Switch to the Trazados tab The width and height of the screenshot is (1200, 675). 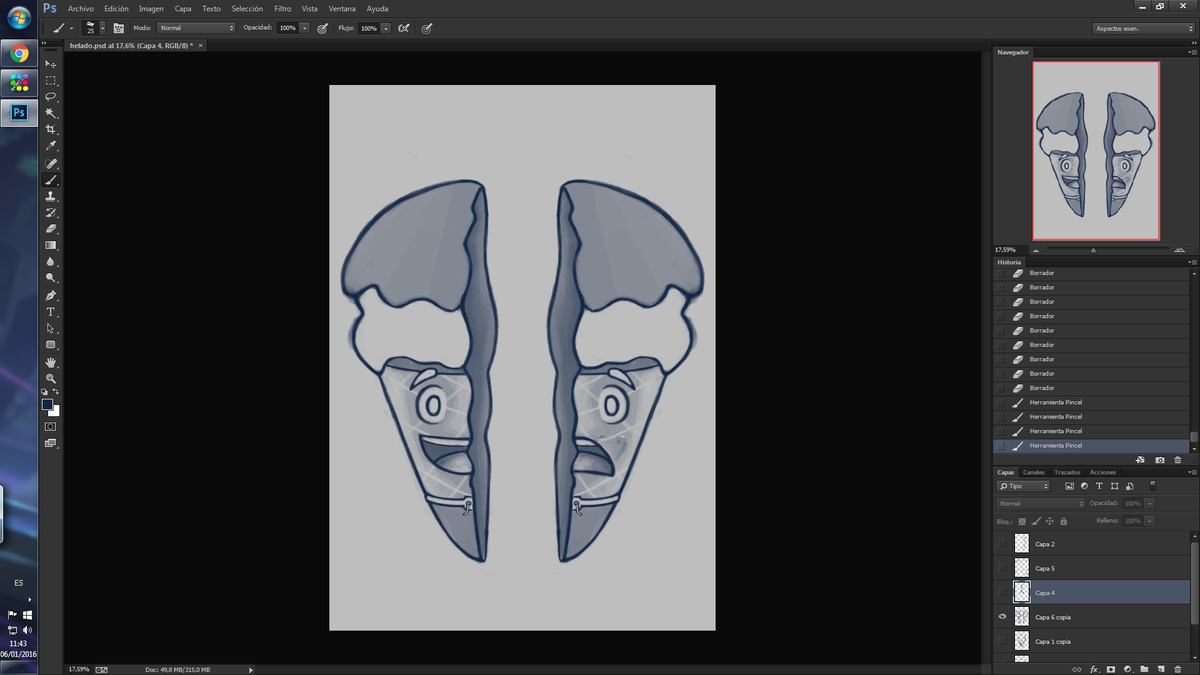pos(1067,472)
